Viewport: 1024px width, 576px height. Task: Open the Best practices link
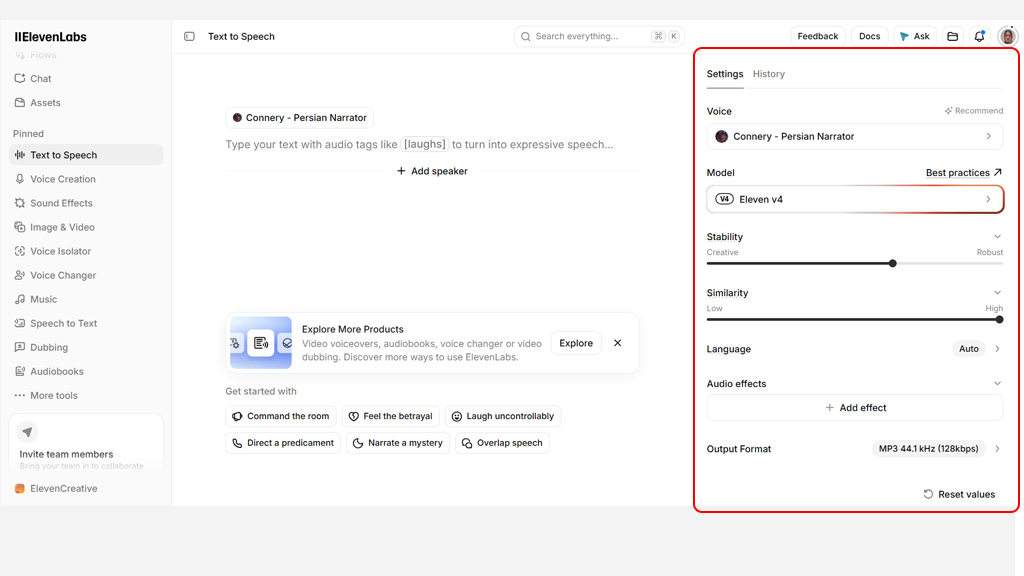pyautogui.click(x=963, y=172)
